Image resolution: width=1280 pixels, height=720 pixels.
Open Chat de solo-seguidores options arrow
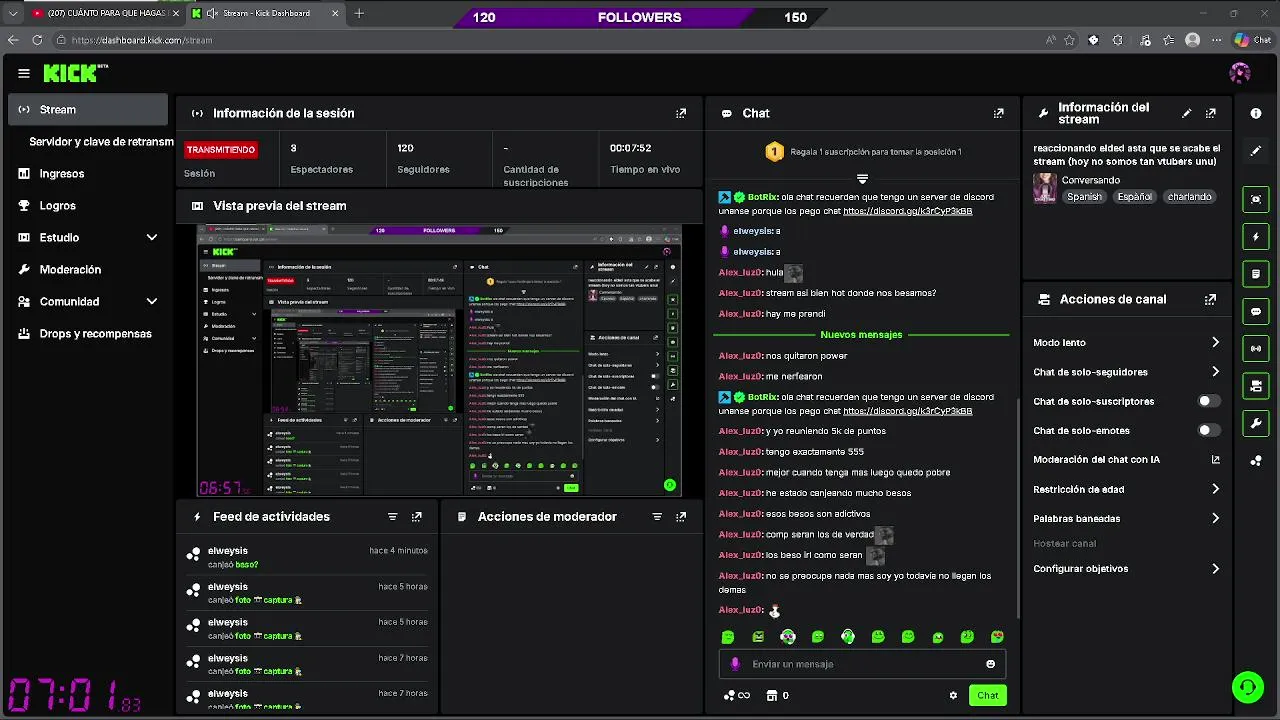pos(1215,372)
